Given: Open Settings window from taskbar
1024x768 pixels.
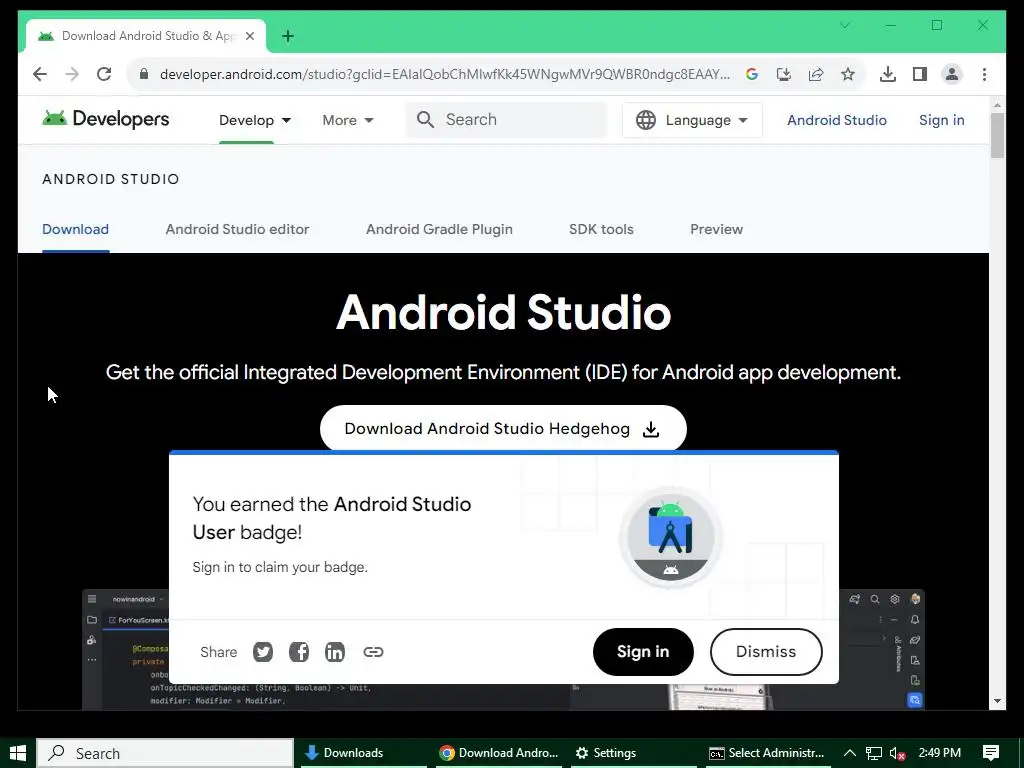Looking at the screenshot, I should pyautogui.click(x=631, y=753).
